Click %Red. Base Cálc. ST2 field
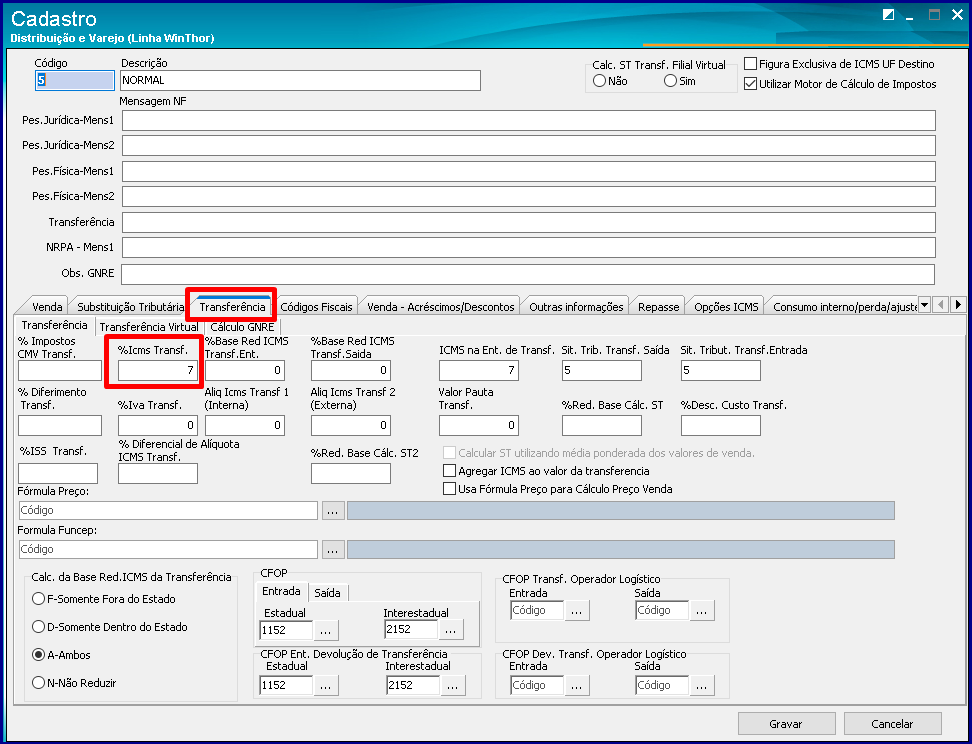Image resolution: width=972 pixels, height=744 pixels. (351, 474)
